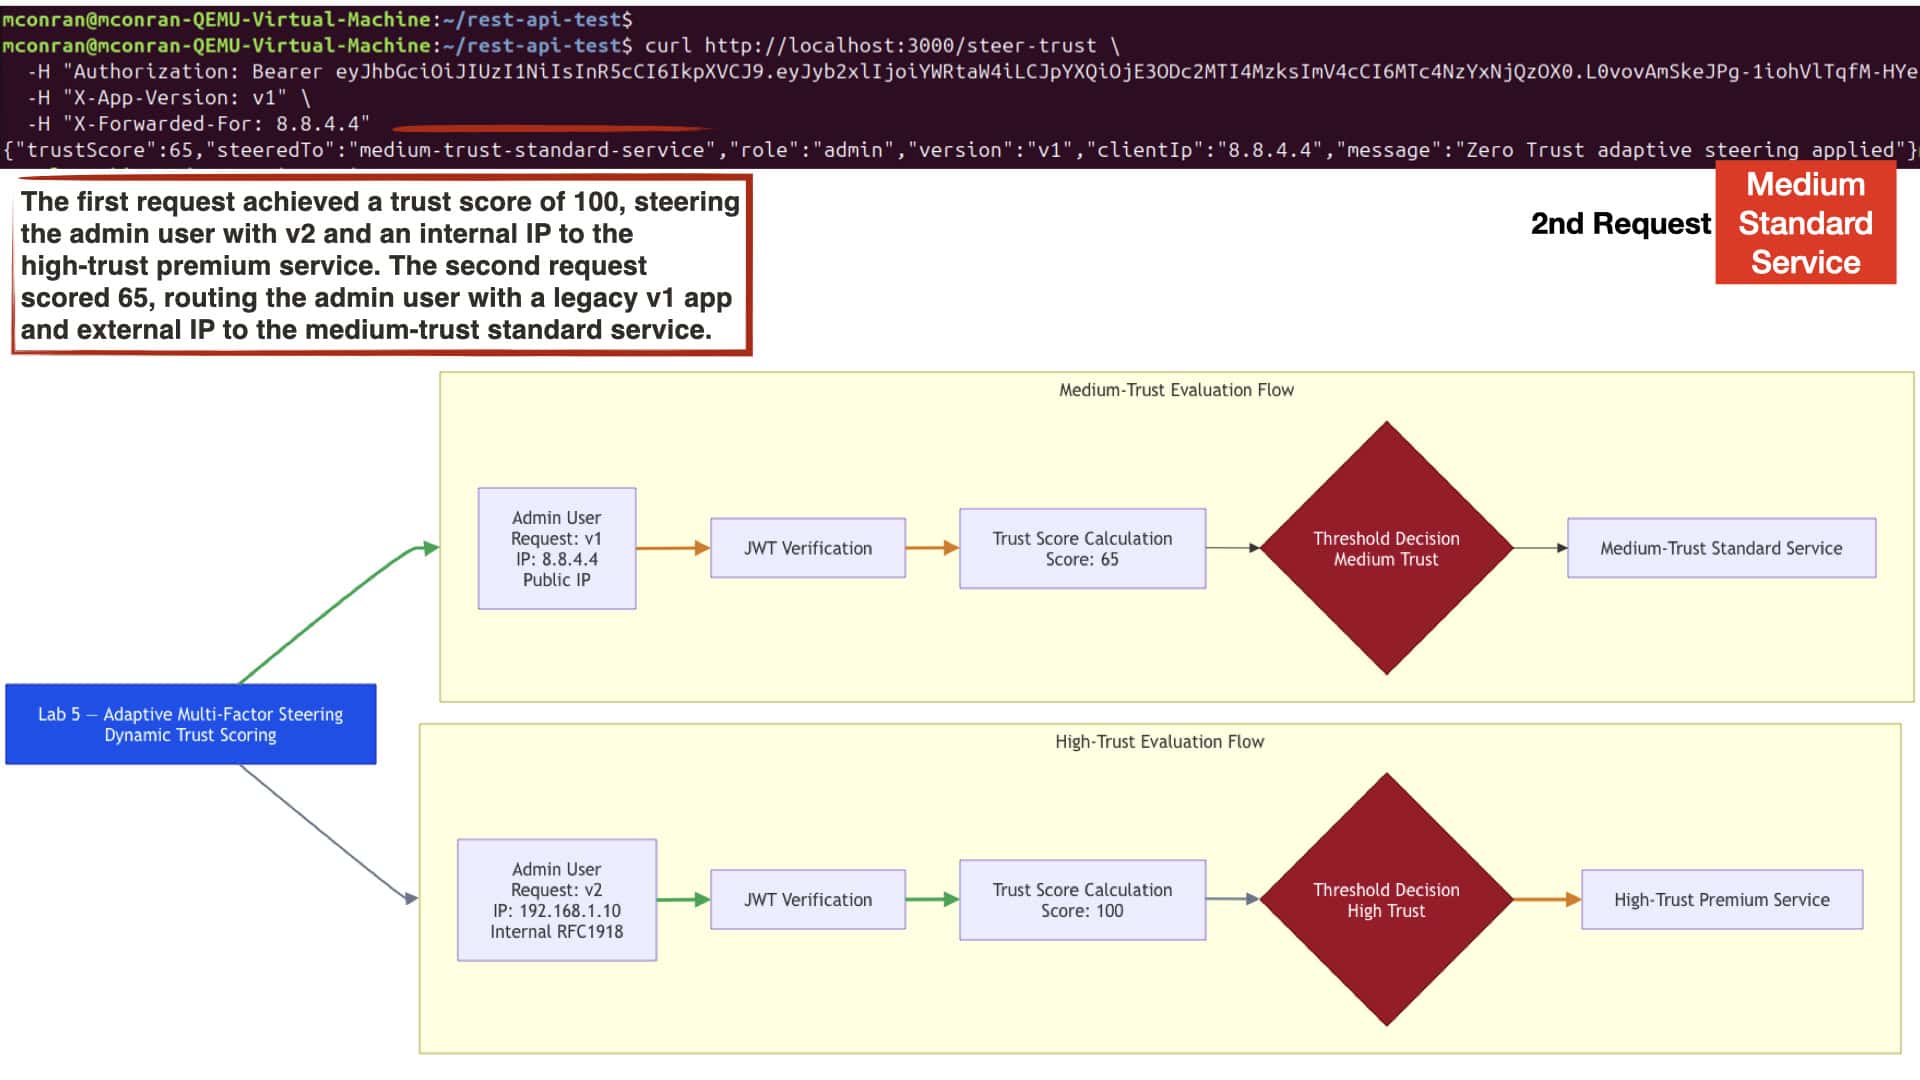The height and width of the screenshot is (1080, 1920).
Task: Select Trust Score Calculation Score: 100 node
Action: tap(1083, 900)
